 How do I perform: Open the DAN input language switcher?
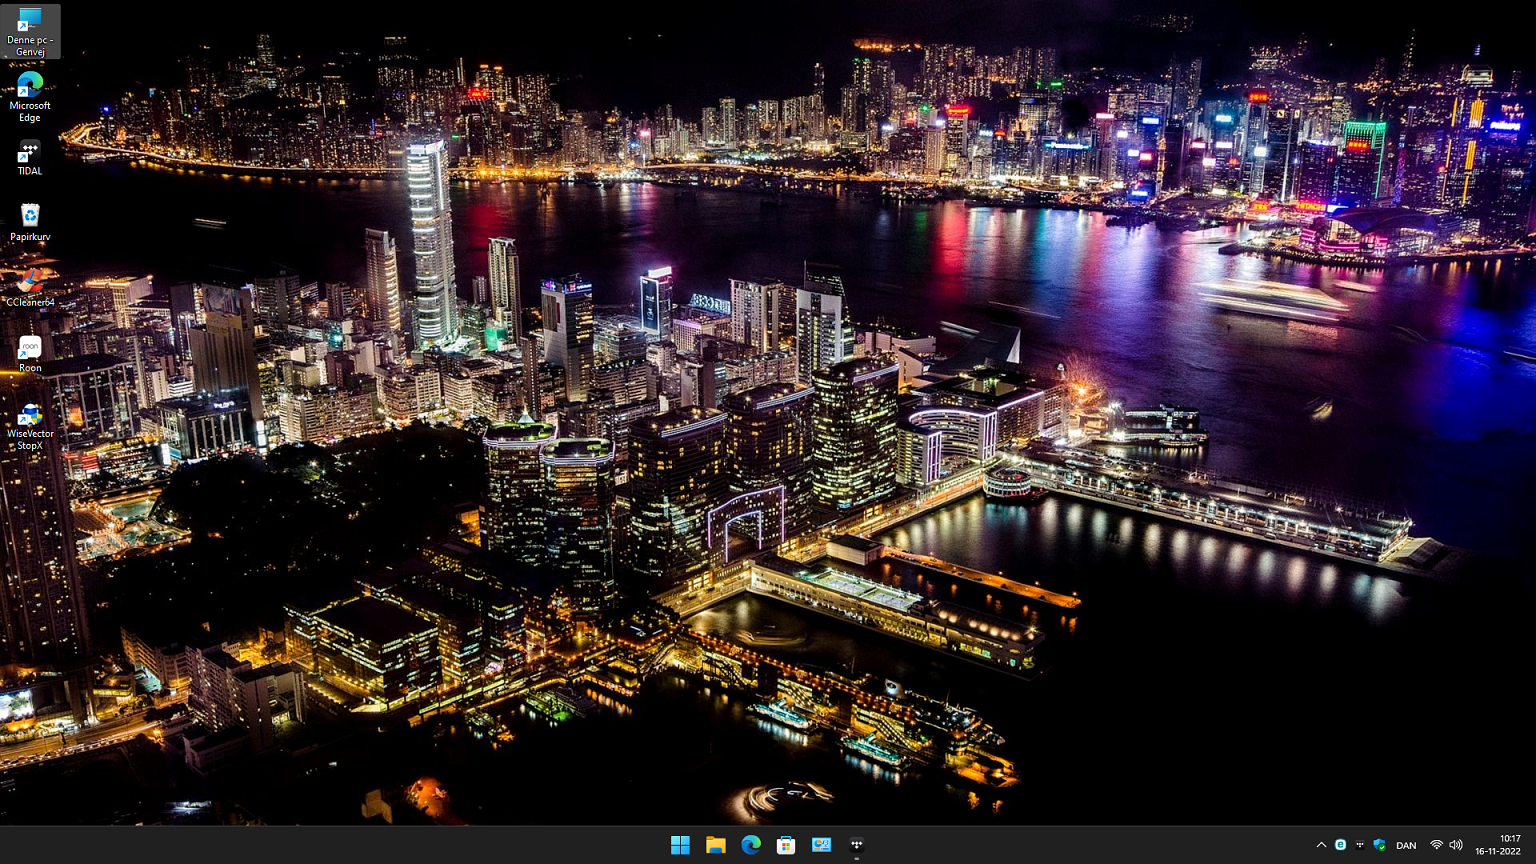point(1406,845)
